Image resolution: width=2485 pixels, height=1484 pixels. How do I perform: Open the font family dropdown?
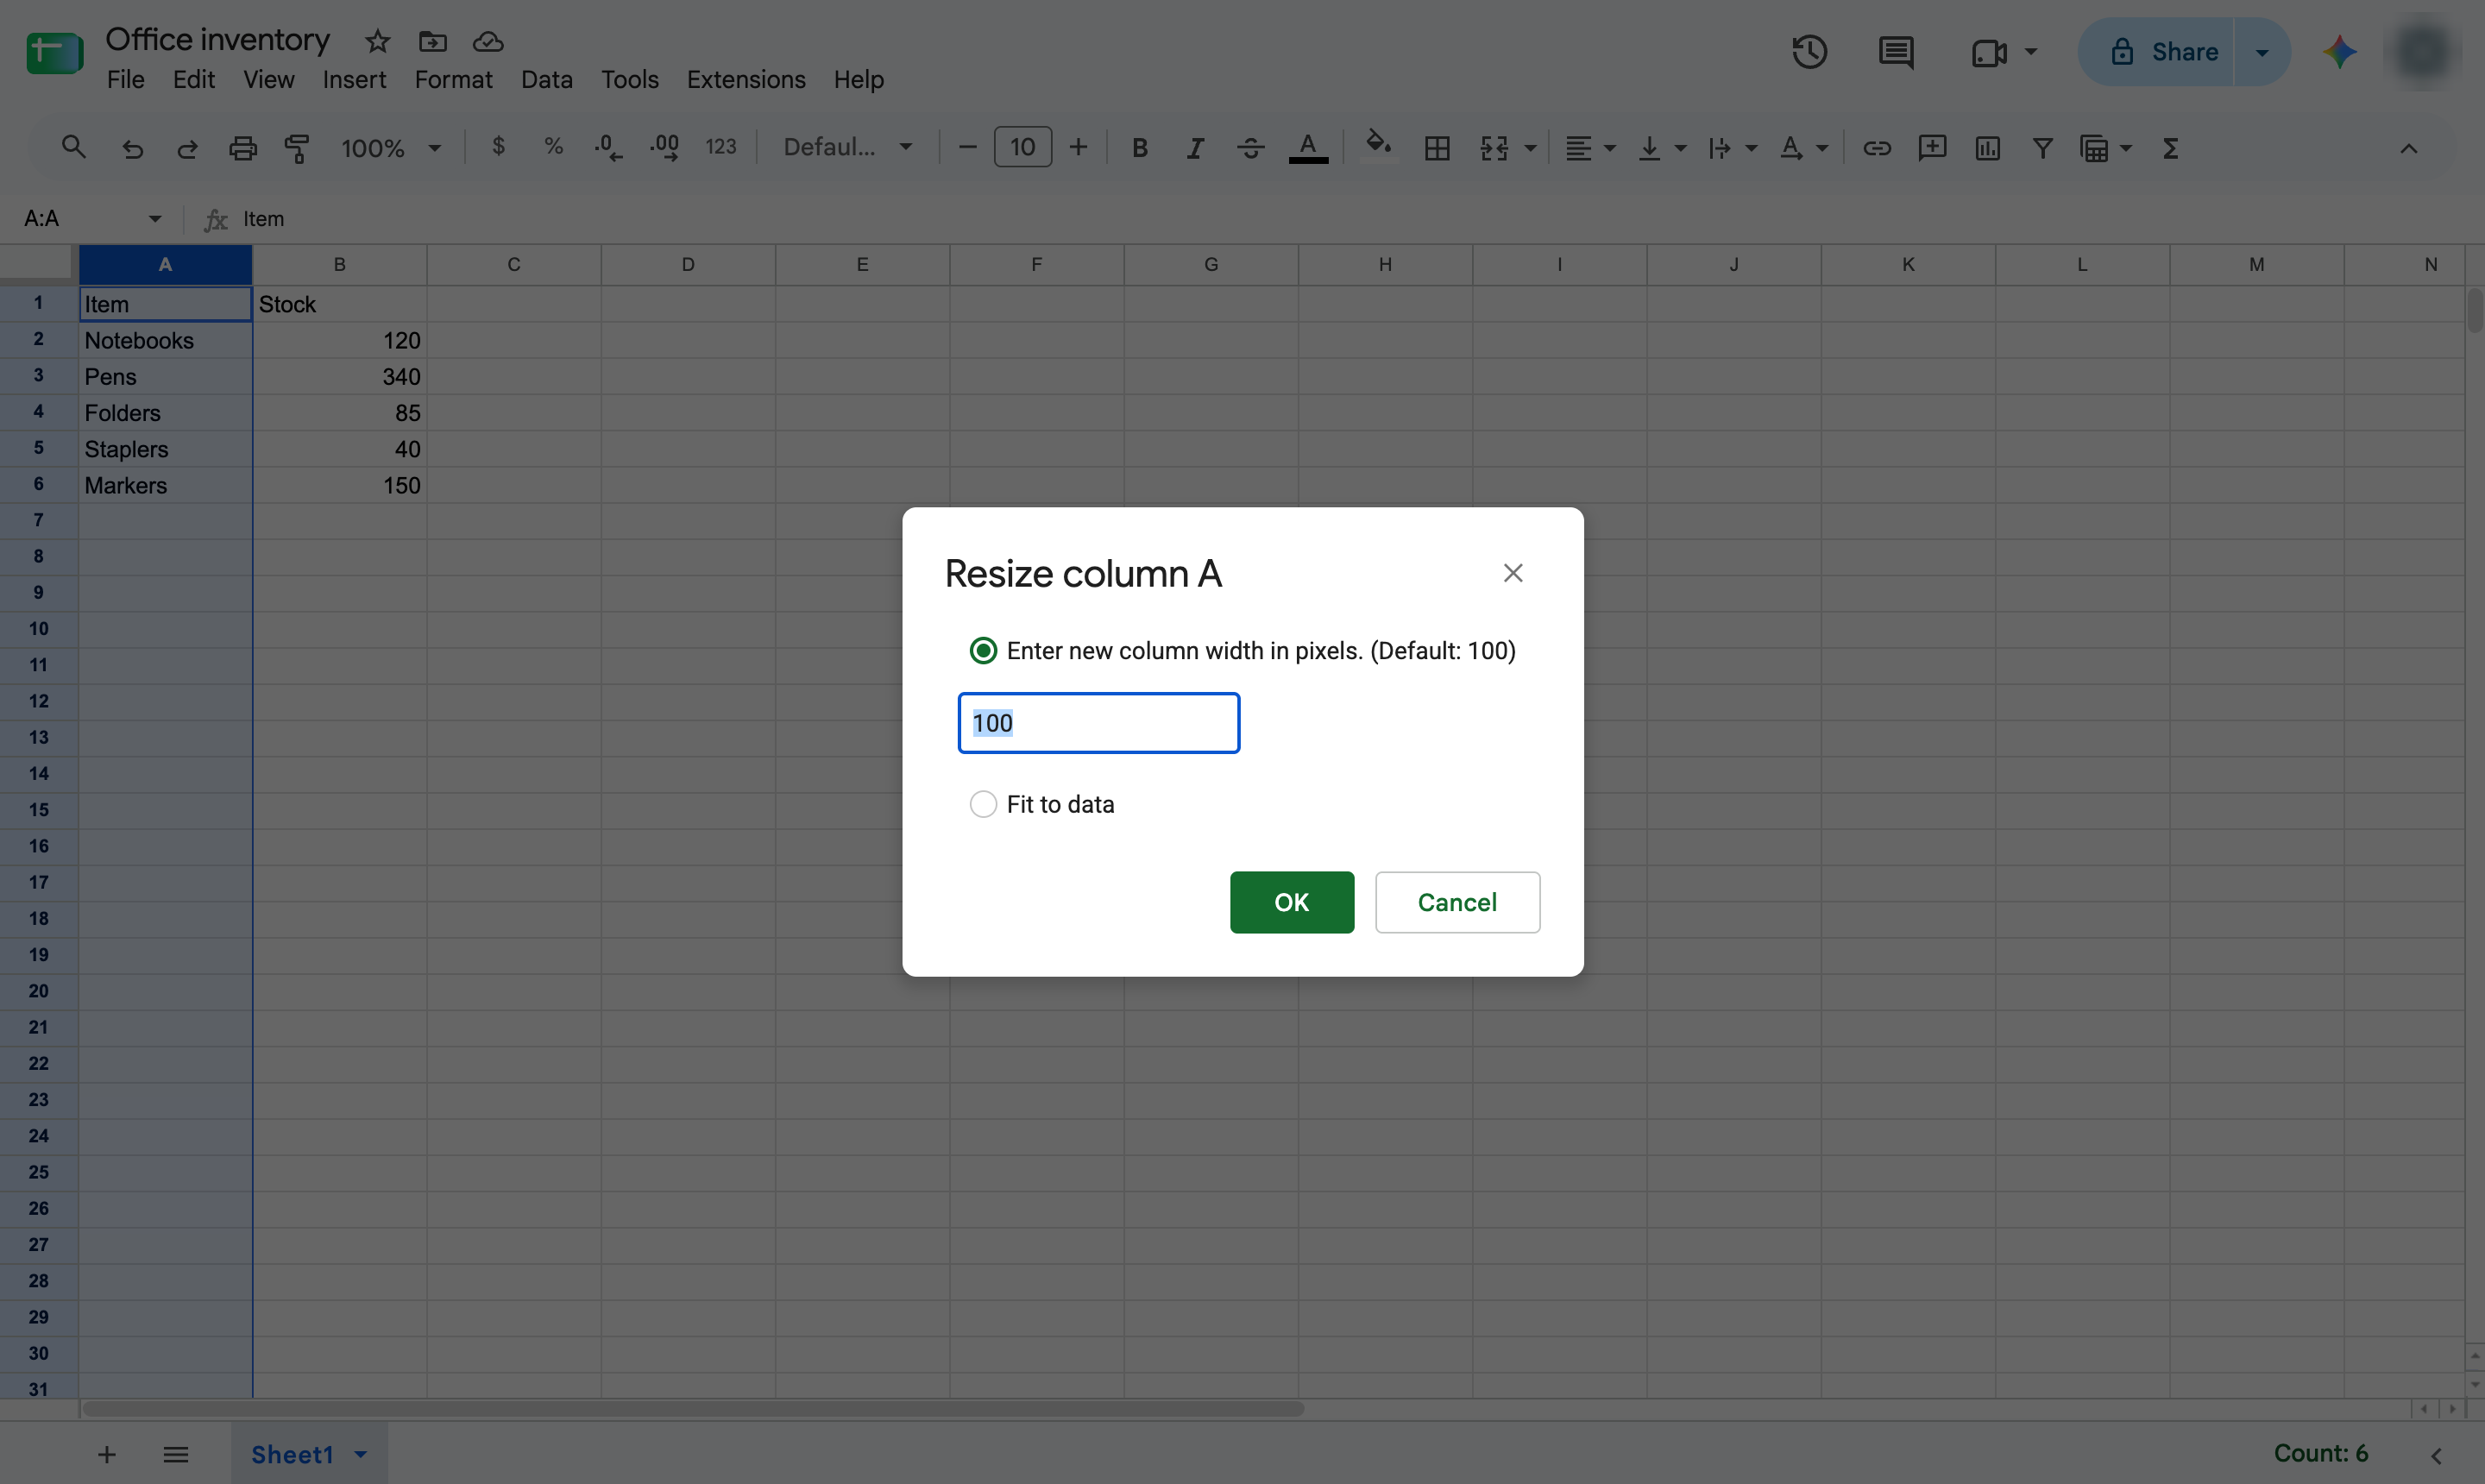848,147
